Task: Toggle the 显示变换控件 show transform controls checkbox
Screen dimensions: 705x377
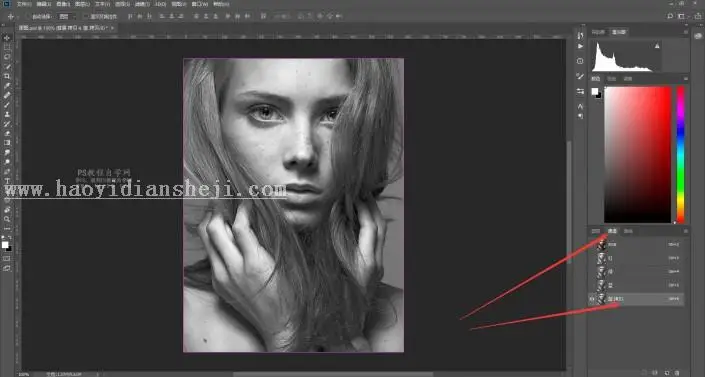Action: 86,16
